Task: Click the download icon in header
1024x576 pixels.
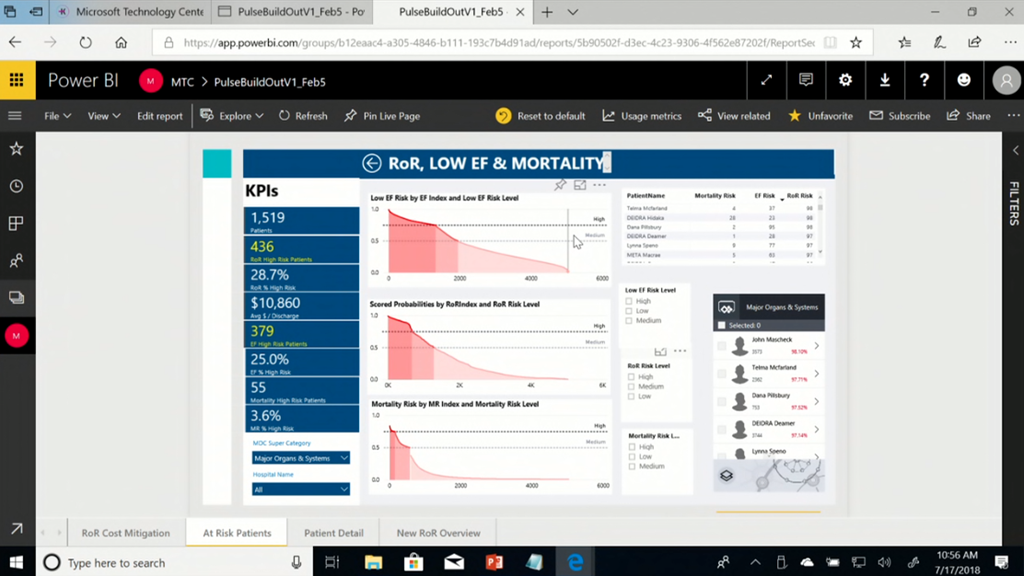Action: tap(884, 80)
